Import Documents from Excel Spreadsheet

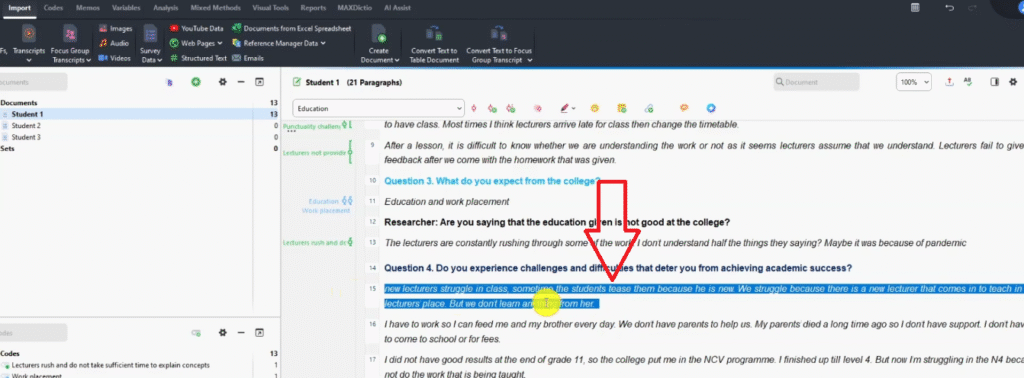click(291, 29)
